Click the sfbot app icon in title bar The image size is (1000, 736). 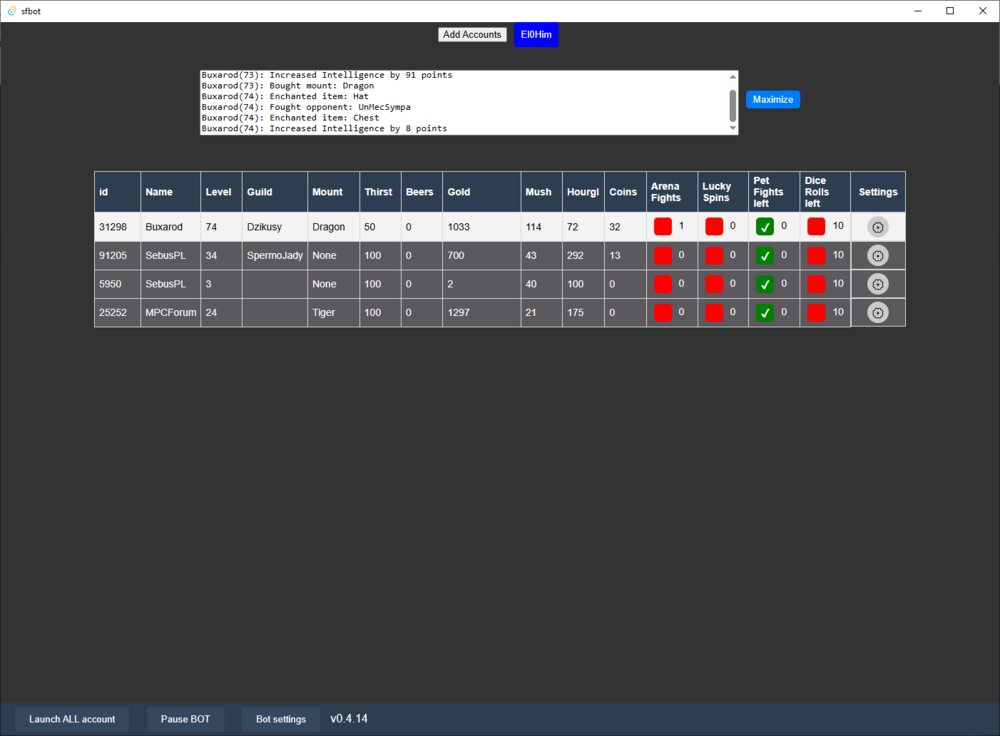[x=11, y=11]
